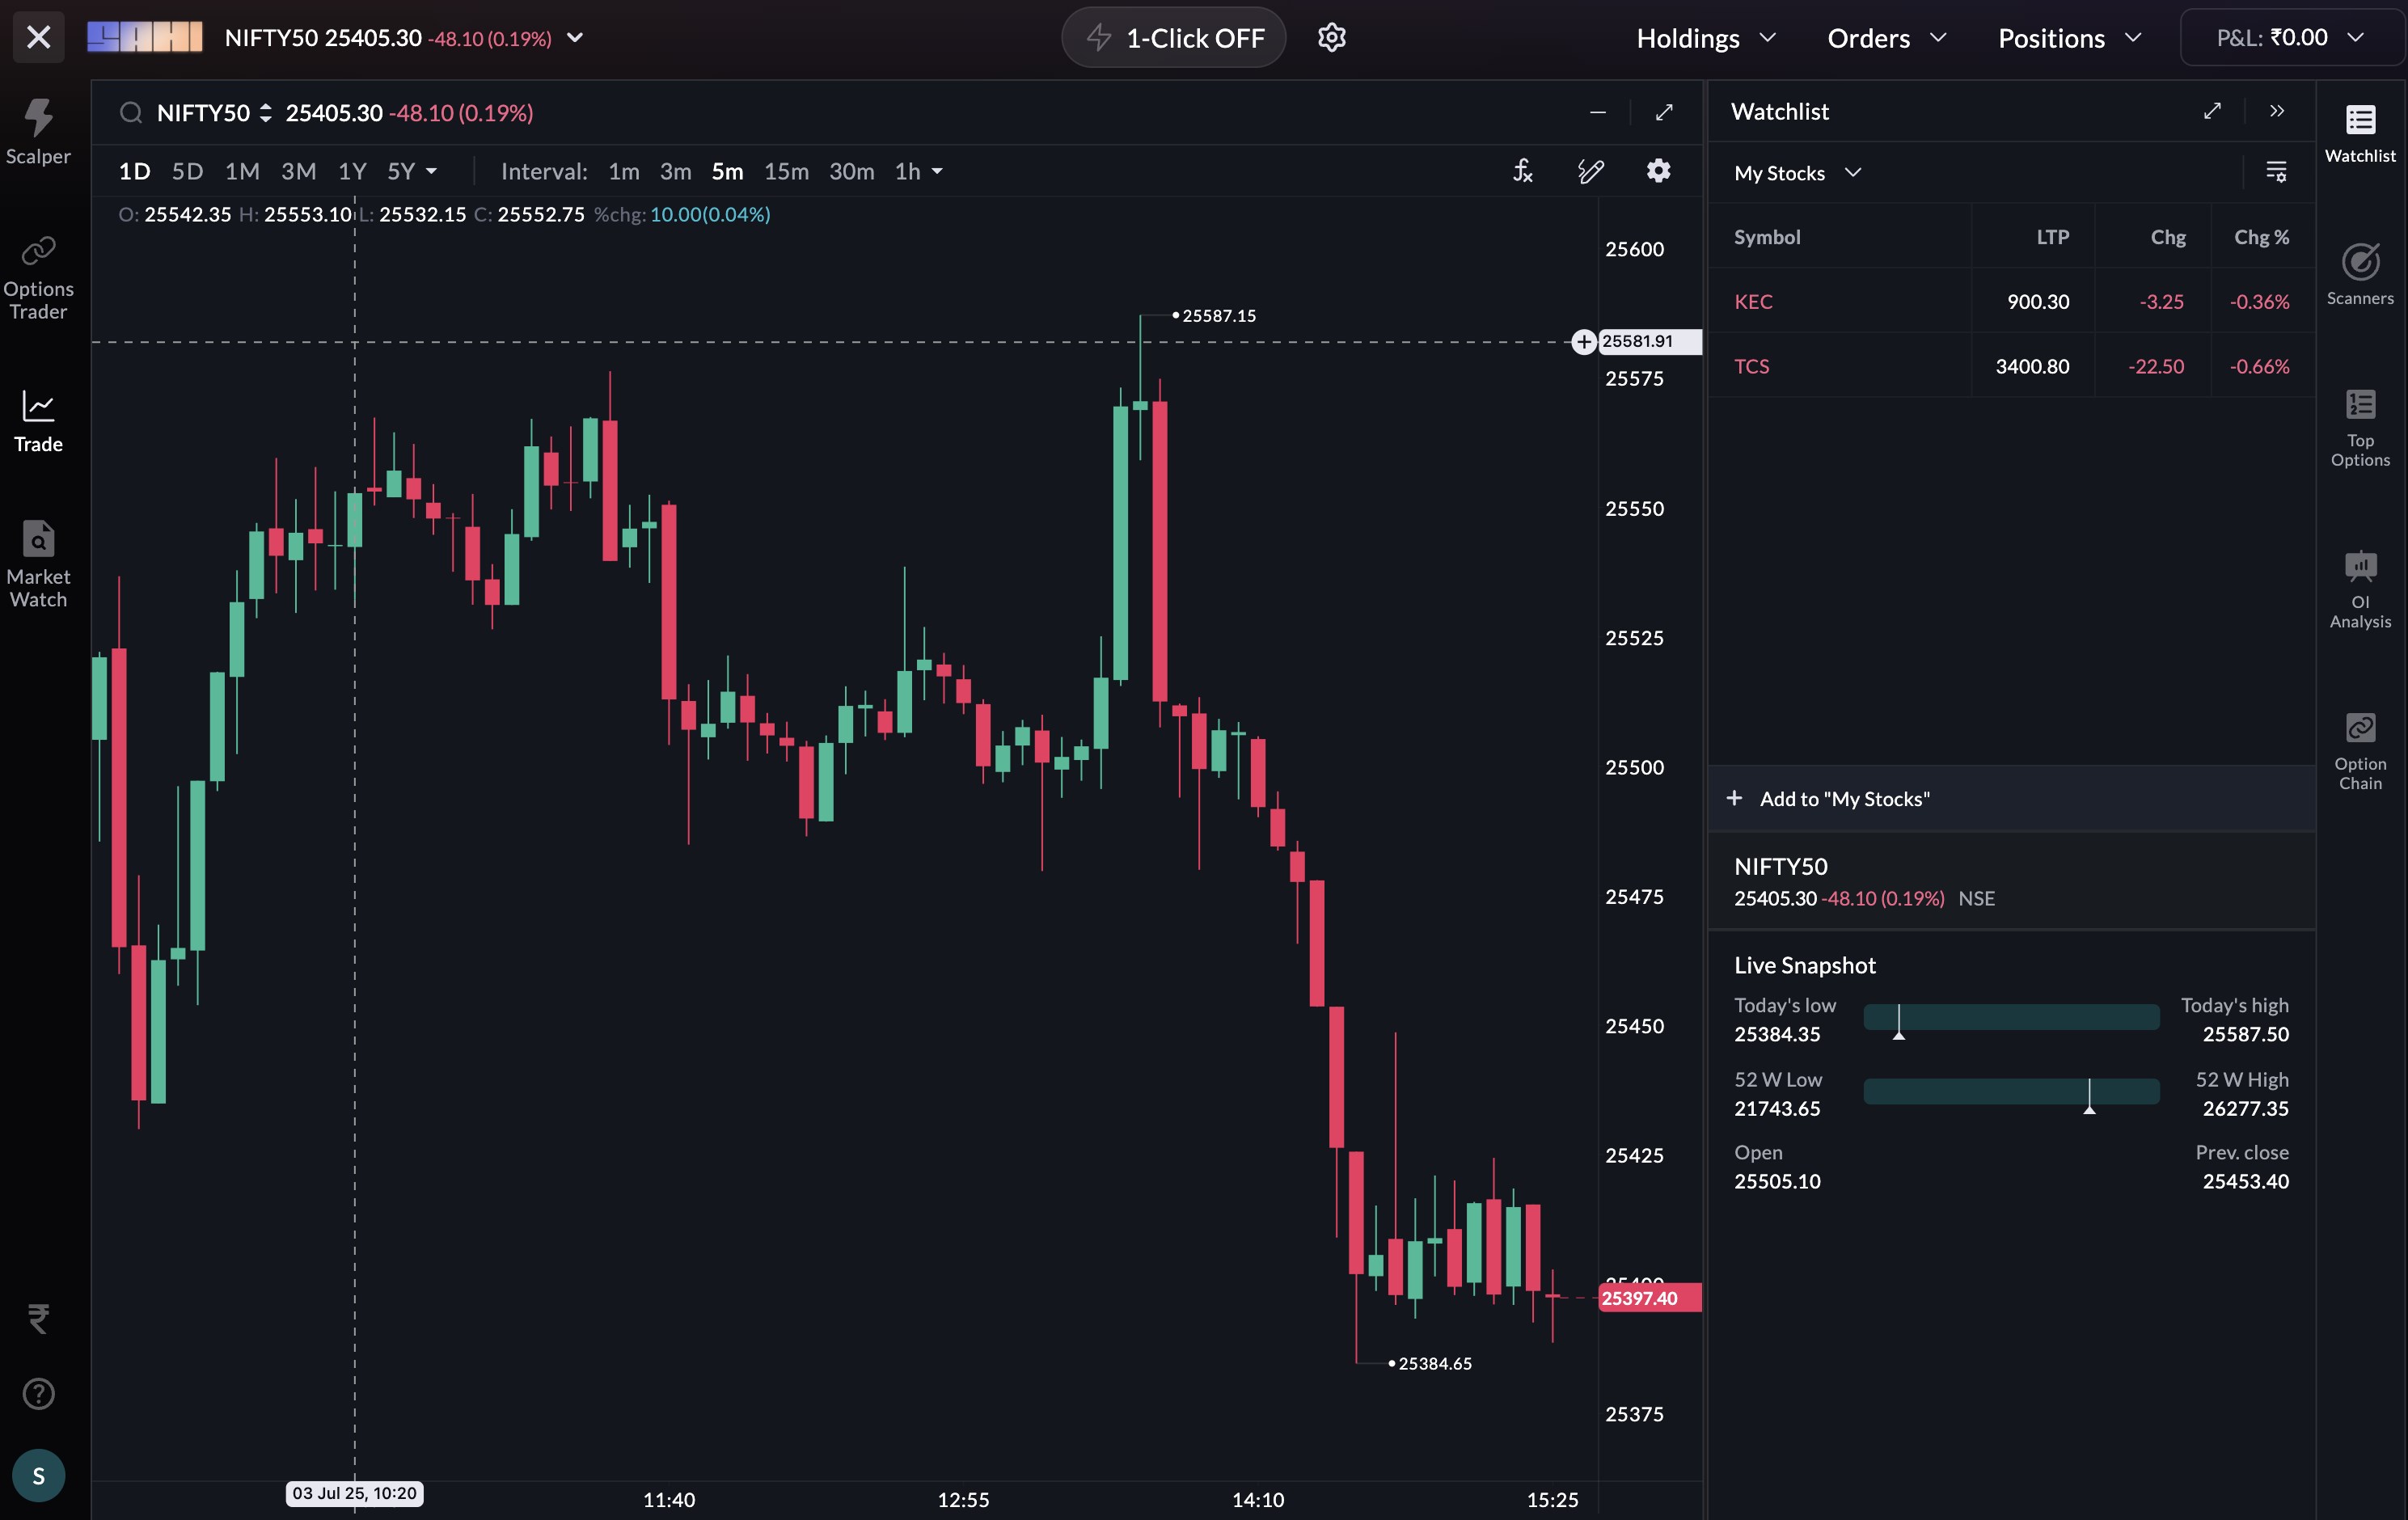2408x1520 pixels.
Task: Open OI Analysis from the right rail
Action: pyautogui.click(x=2360, y=590)
